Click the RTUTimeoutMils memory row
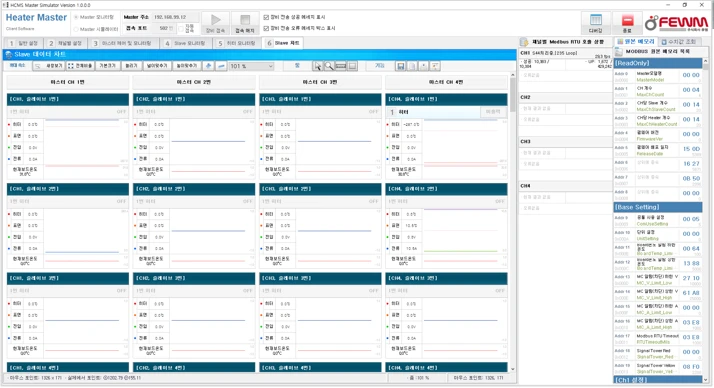Screen dimensions: 714x388 coord(658,339)
